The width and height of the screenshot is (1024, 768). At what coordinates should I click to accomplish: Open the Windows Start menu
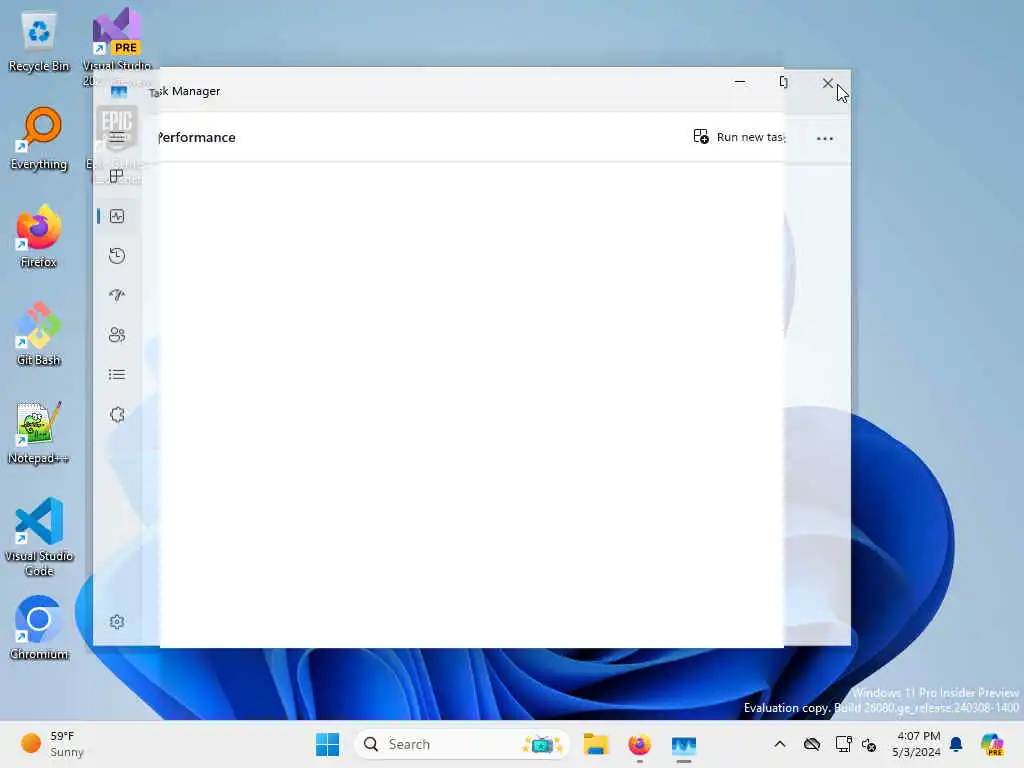click(328, 744)
